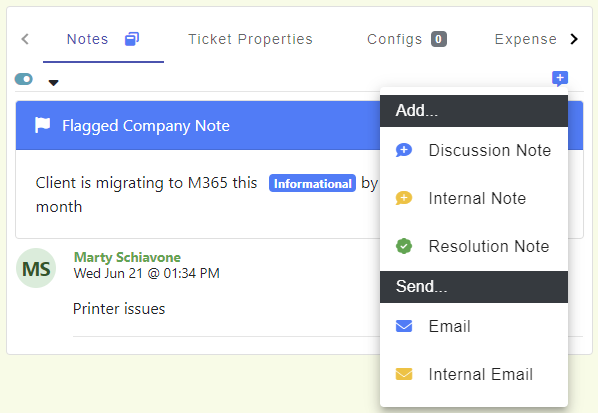Click the blue Email envelope icon

click(x=404, y=326)
